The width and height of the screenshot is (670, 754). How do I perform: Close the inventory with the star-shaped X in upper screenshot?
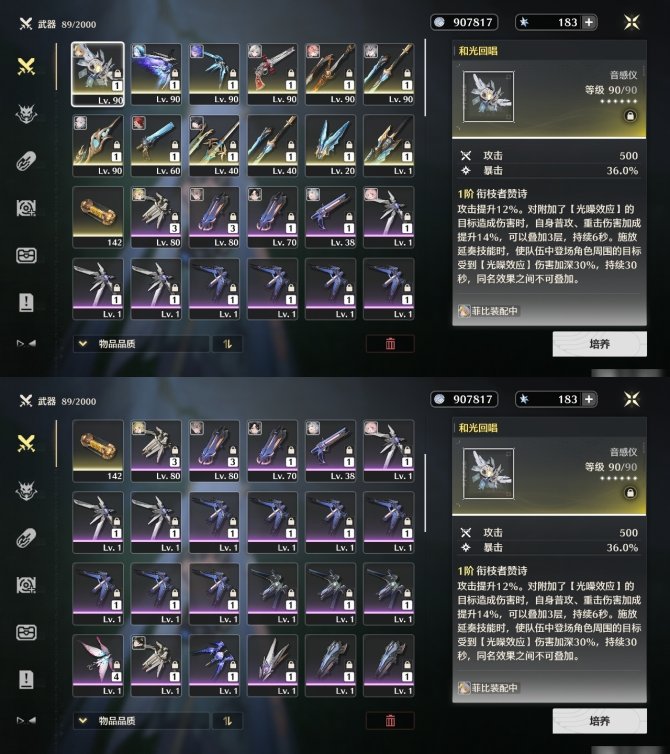pyautogui.click(x=632, y=22)
